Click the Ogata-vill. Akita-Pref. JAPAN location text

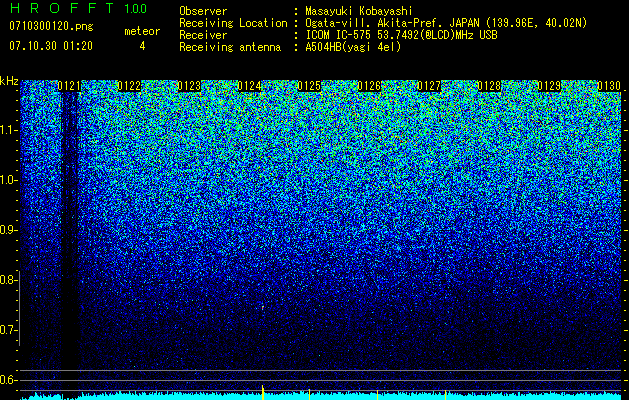pyautogui.click(x=446, y=23)
